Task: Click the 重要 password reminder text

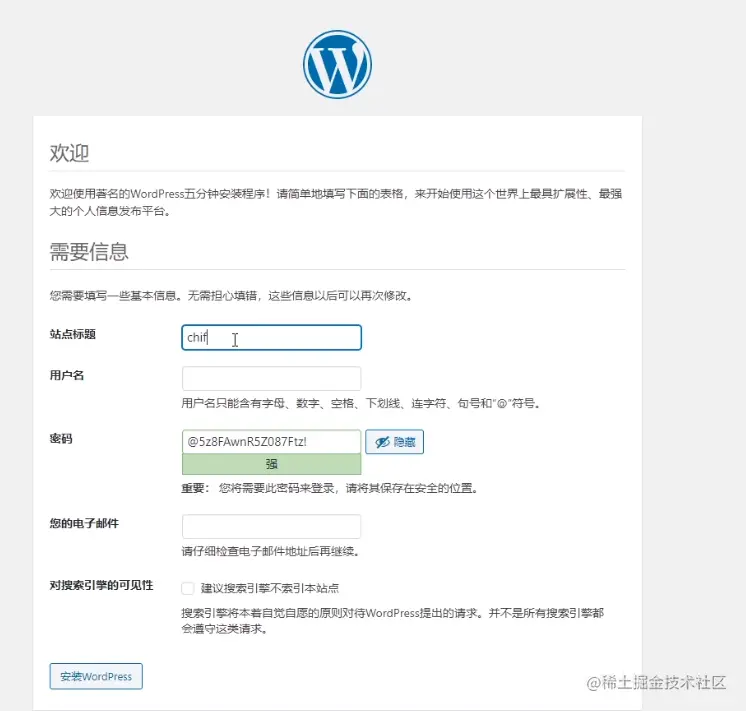Action: (x=330, y=488)
